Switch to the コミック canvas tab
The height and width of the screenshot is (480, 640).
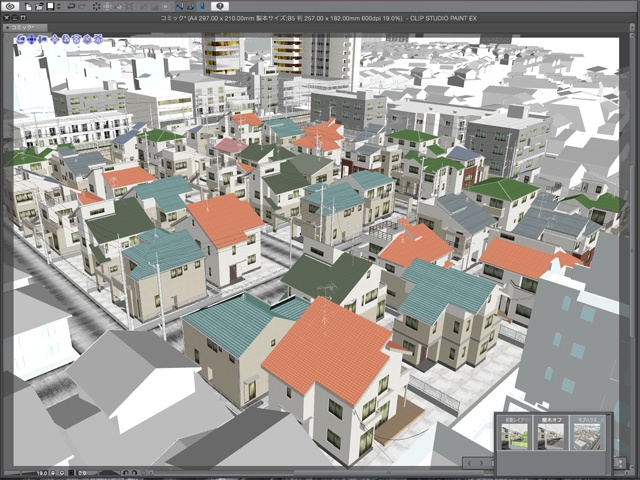pyautogui.click(x=24, y=28)
